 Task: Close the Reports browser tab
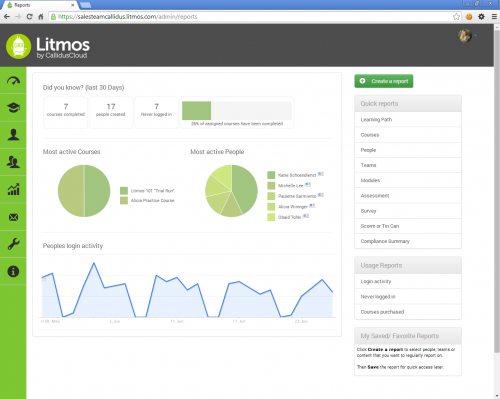[72, 5]
